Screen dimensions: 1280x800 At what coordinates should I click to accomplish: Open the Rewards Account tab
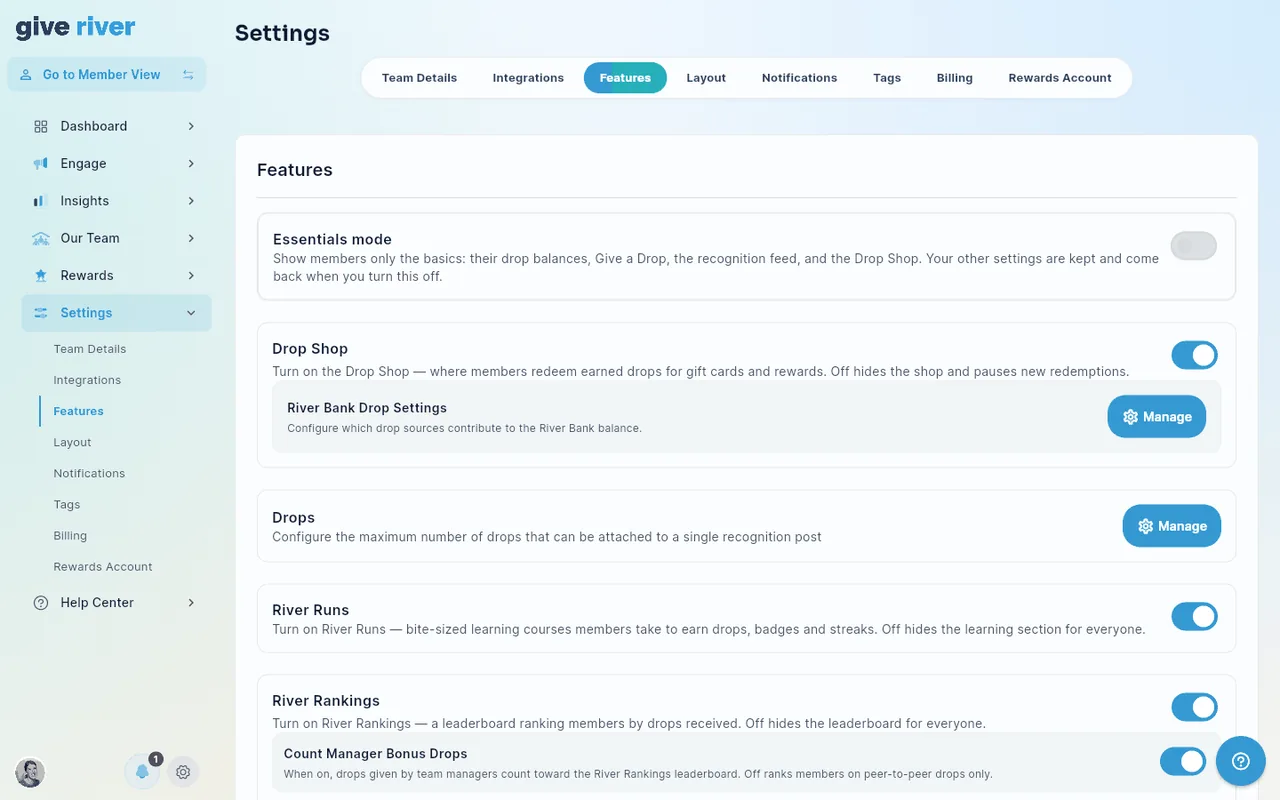click(1060, 78)
